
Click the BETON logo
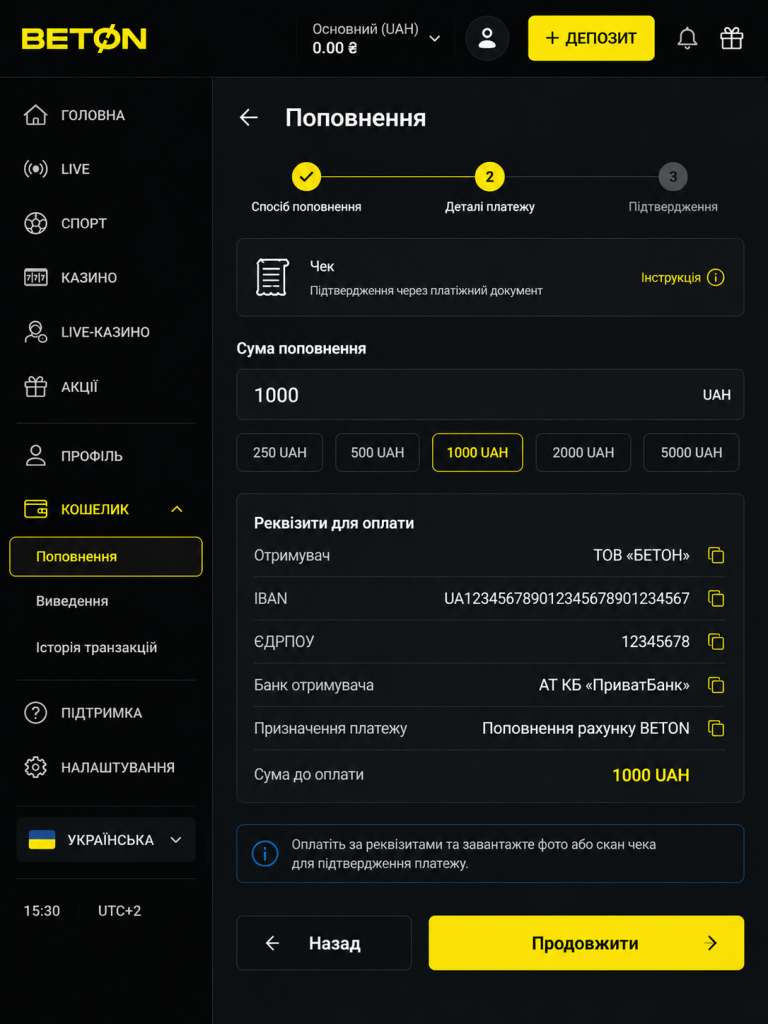84,39
